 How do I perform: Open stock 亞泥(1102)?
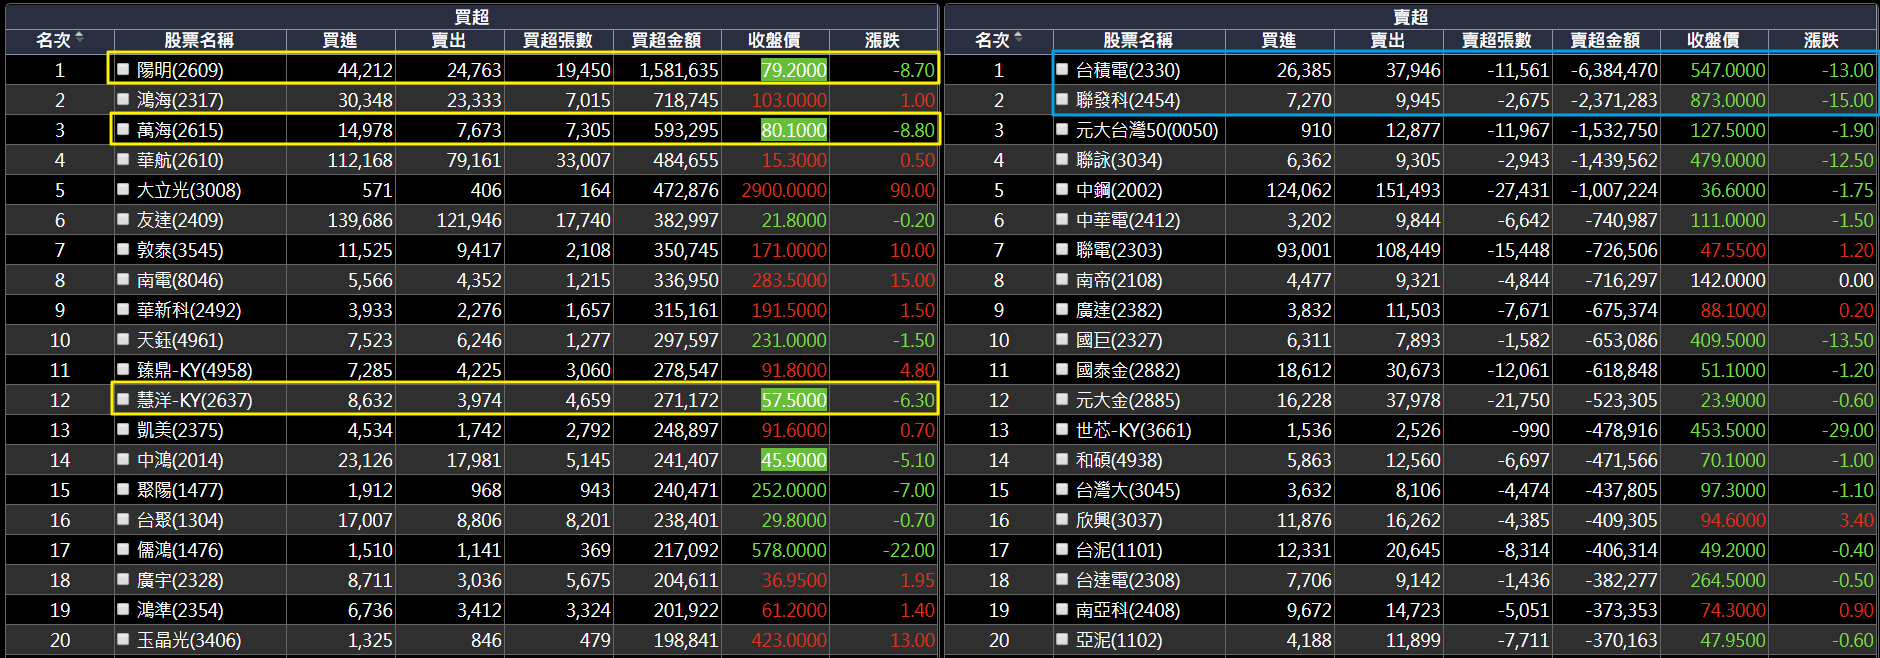pos(1119,640)
